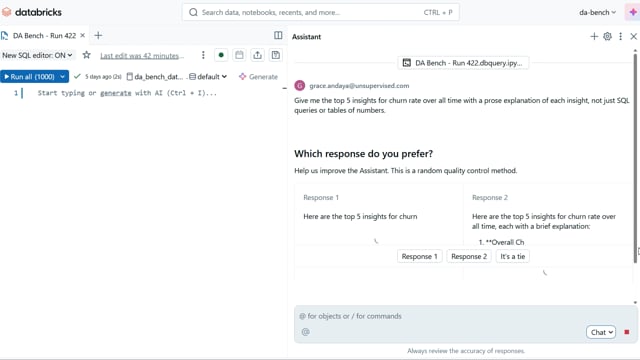Expand the Run all options arrow
The height and width of the screenshot is (360, 640).
coord(62,77)
